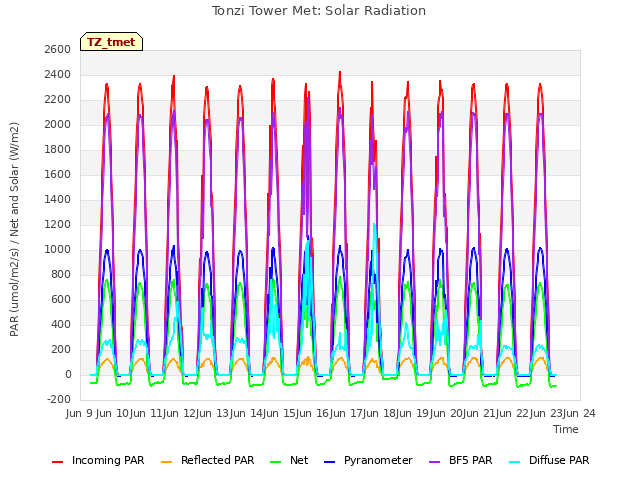This screenshot has height=480, width=640.
Task: Click the blue Pyranometer legend swatch
Action: 329,462
